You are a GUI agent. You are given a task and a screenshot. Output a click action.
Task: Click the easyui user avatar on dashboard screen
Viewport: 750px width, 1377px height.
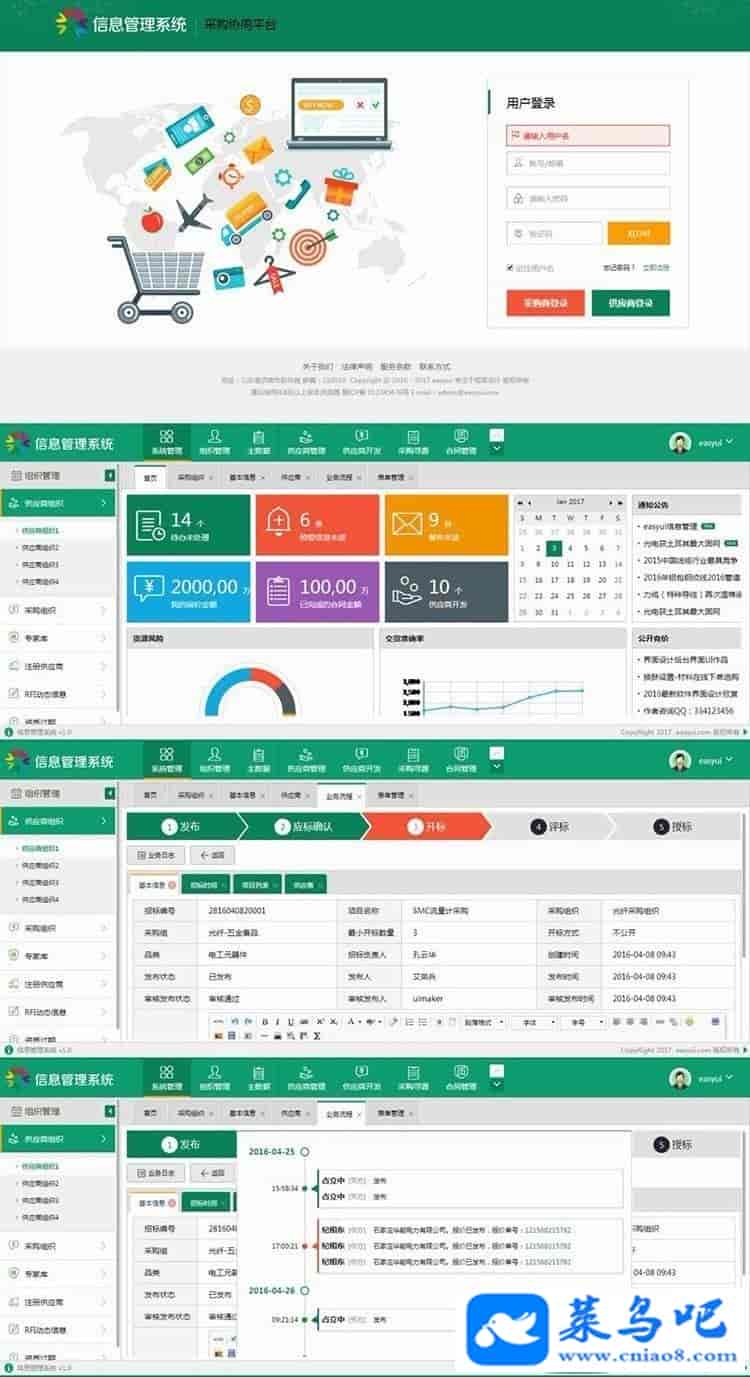click(680, 443)
